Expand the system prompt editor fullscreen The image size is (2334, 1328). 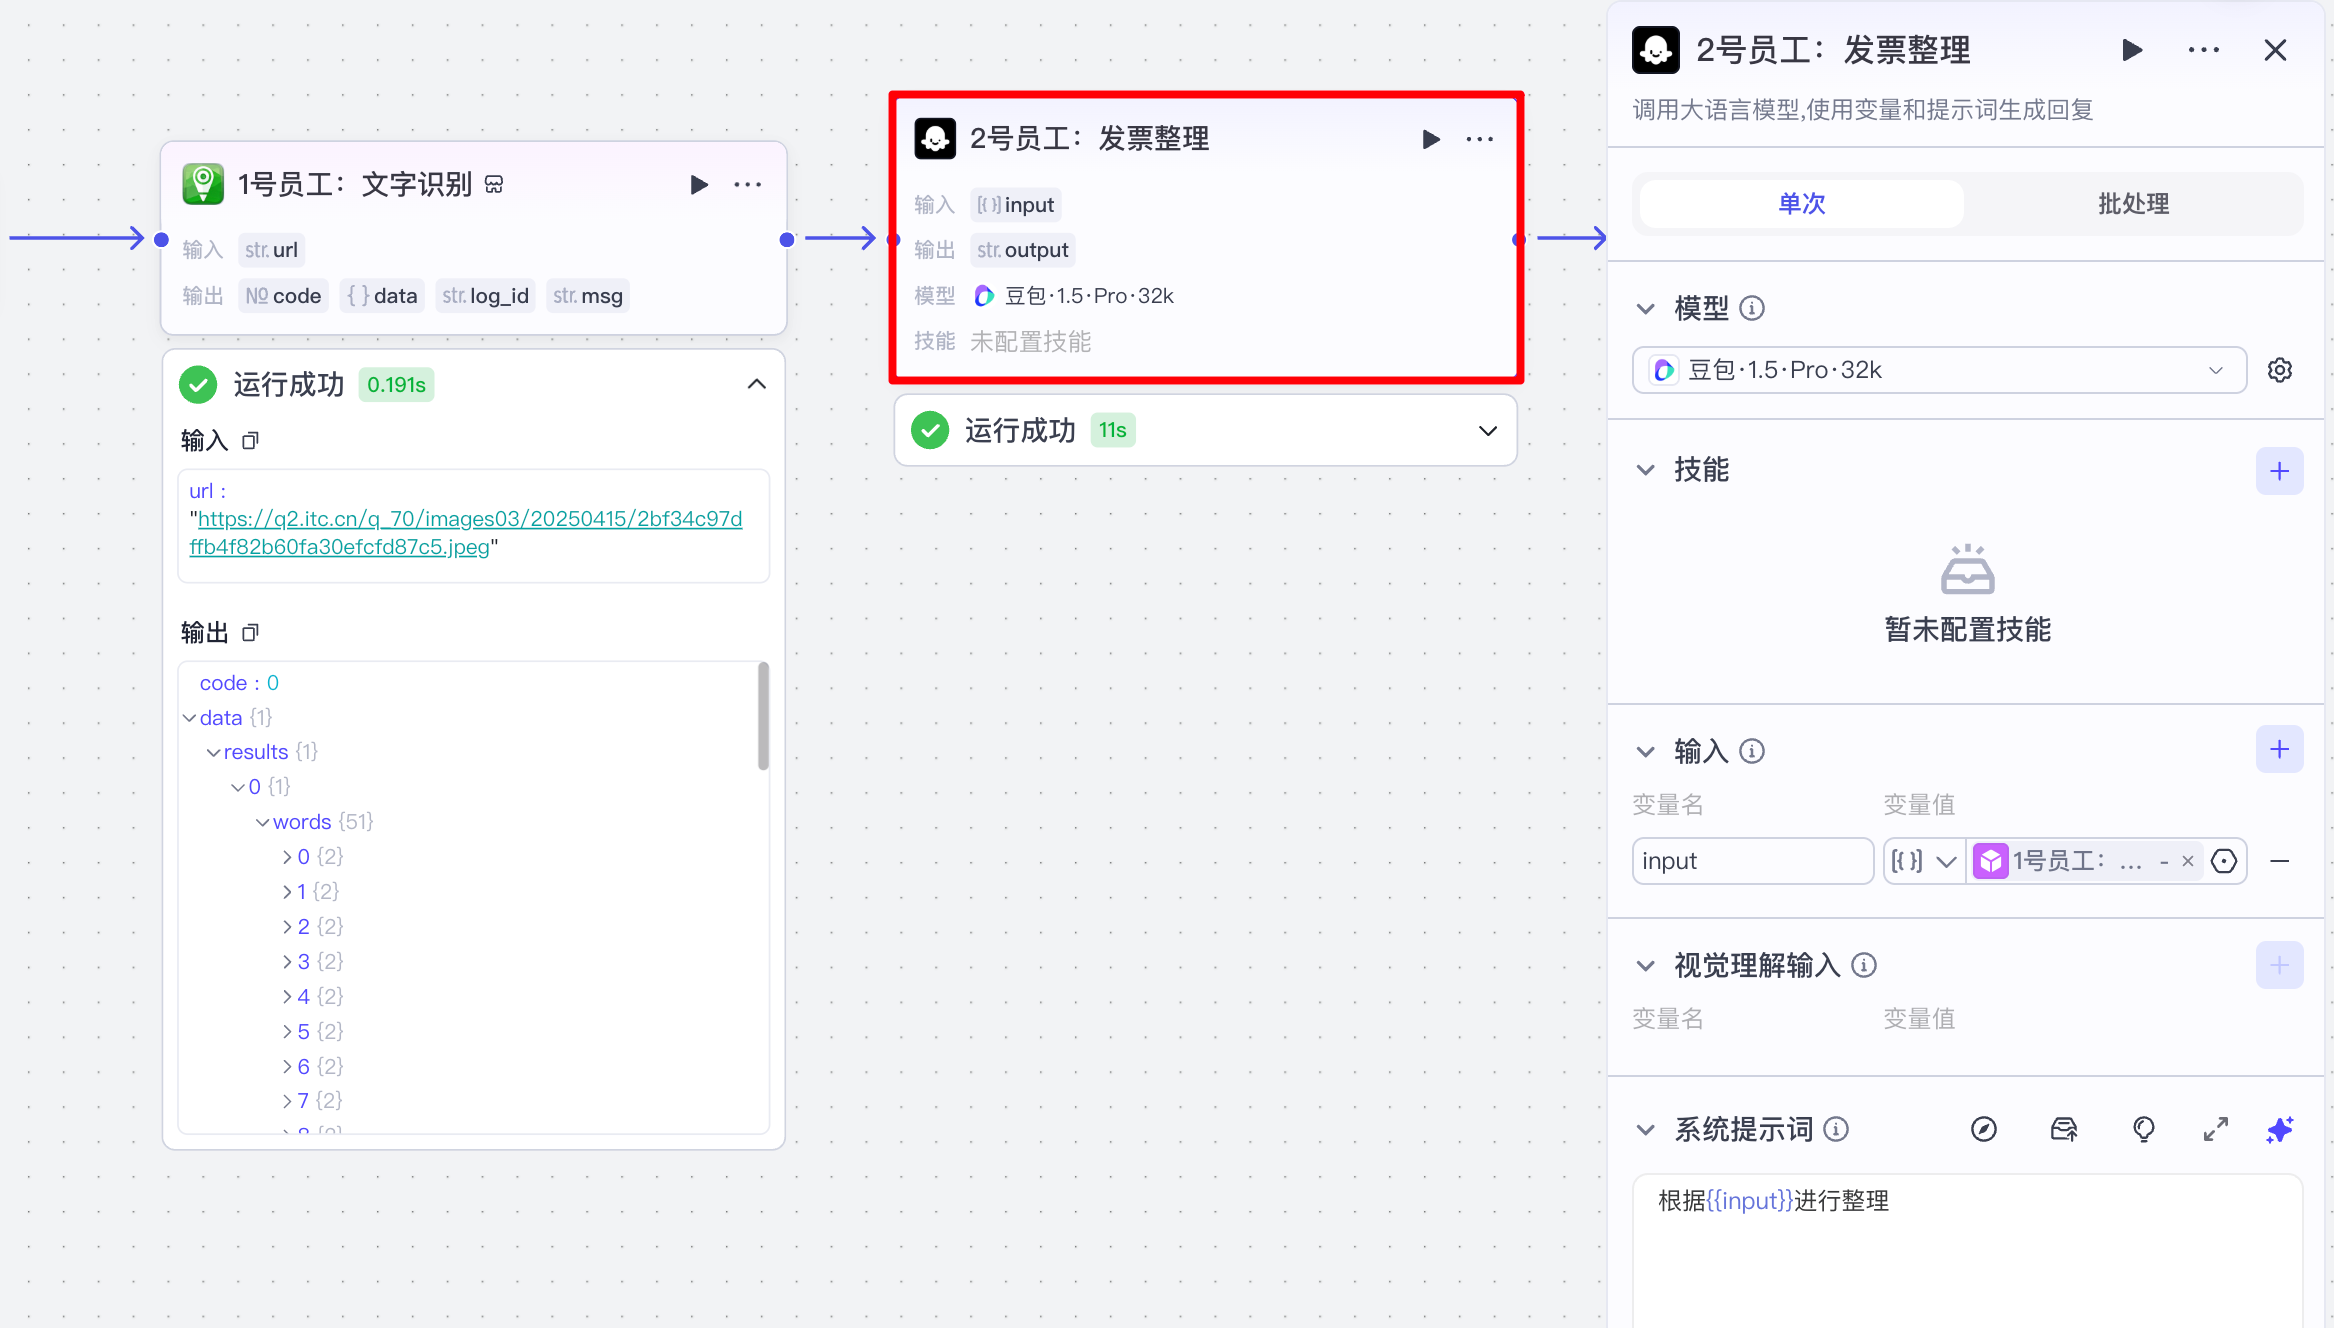tap(2215, 1130)
